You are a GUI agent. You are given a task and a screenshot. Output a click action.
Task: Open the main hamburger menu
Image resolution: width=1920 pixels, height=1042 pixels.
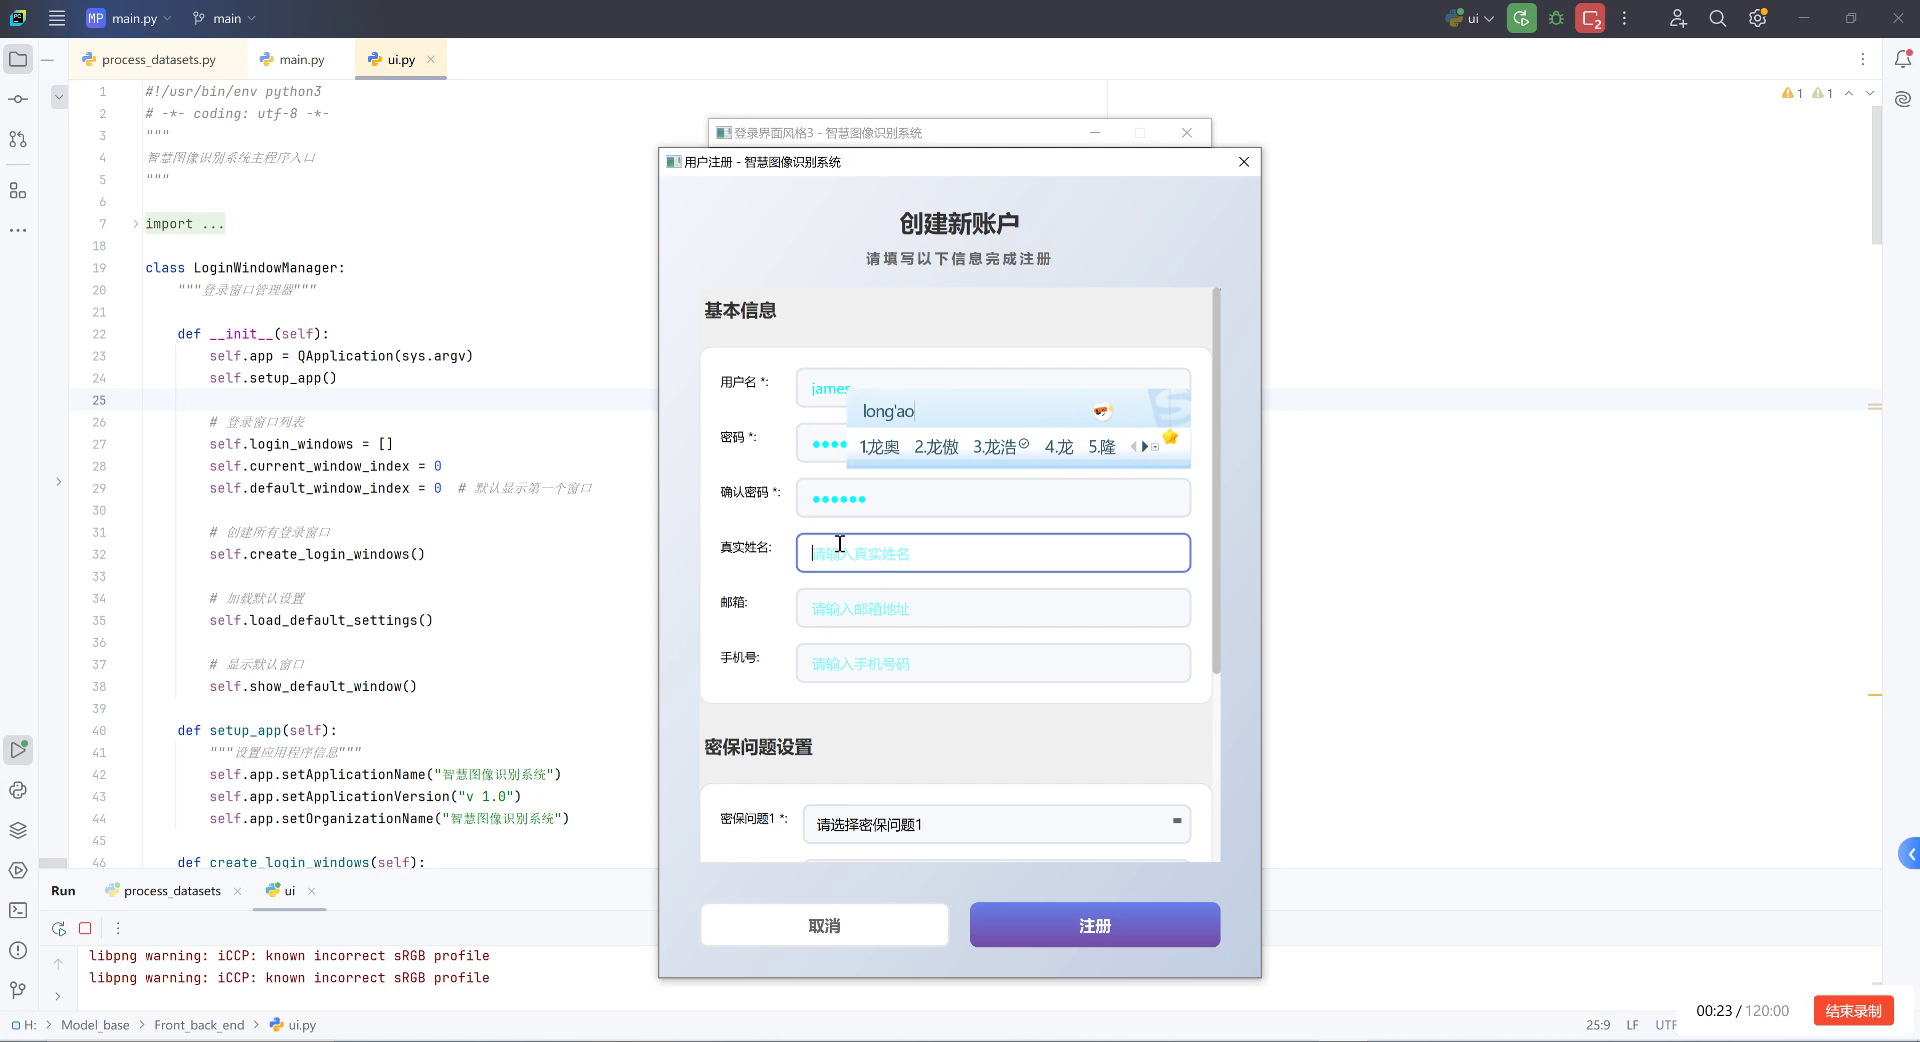[57, 18]
